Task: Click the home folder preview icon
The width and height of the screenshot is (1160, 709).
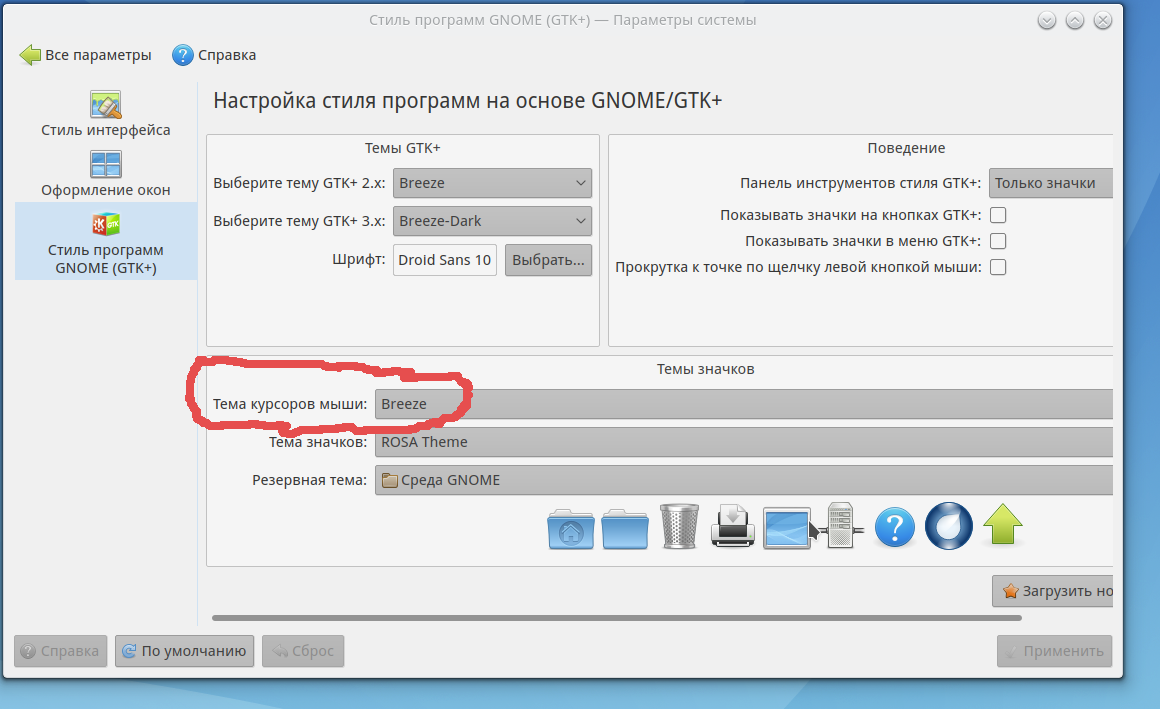Action: [x=570, y=528]
